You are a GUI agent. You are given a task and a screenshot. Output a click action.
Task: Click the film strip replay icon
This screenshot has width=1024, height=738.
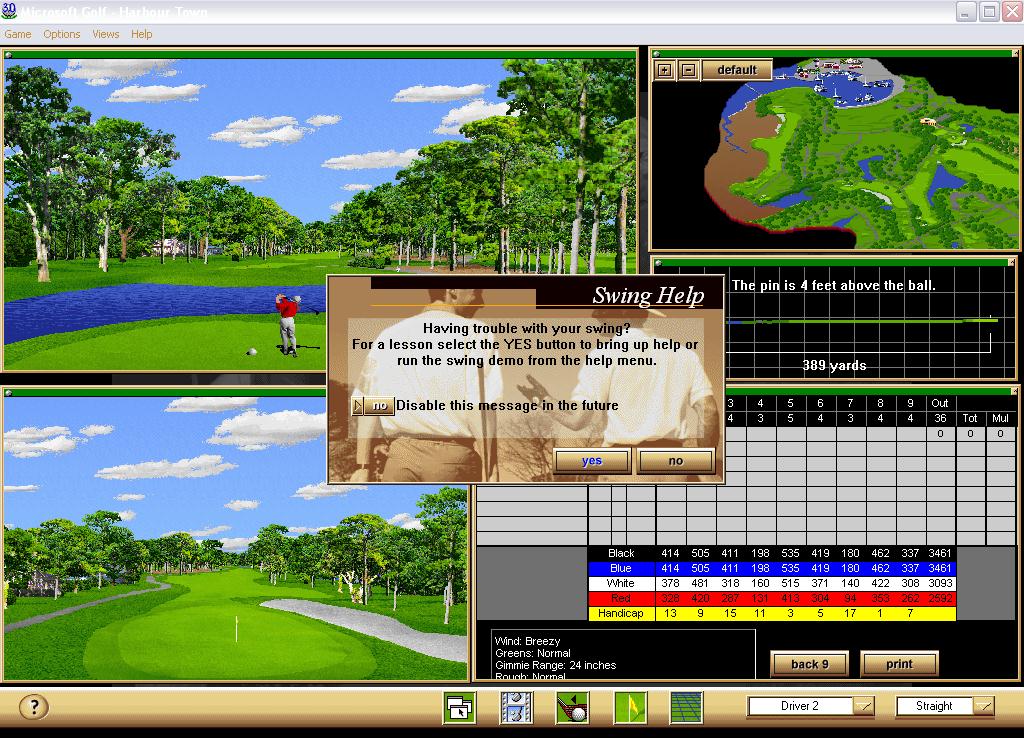(517, 708)
